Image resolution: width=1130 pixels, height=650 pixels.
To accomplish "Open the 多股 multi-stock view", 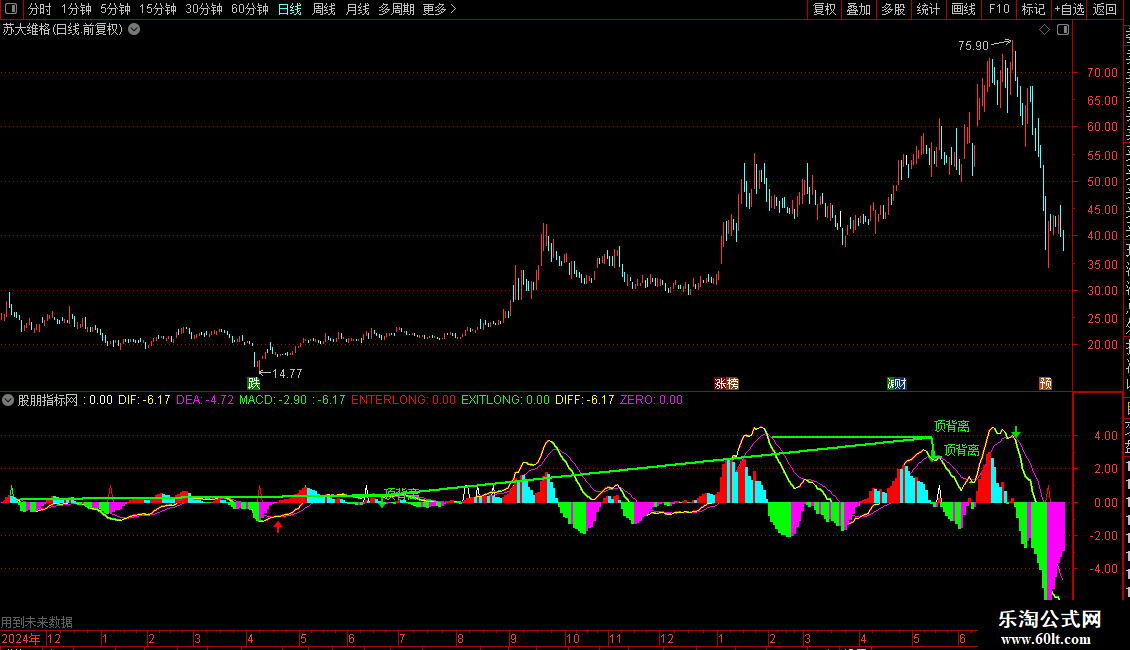I will [893, 9].
